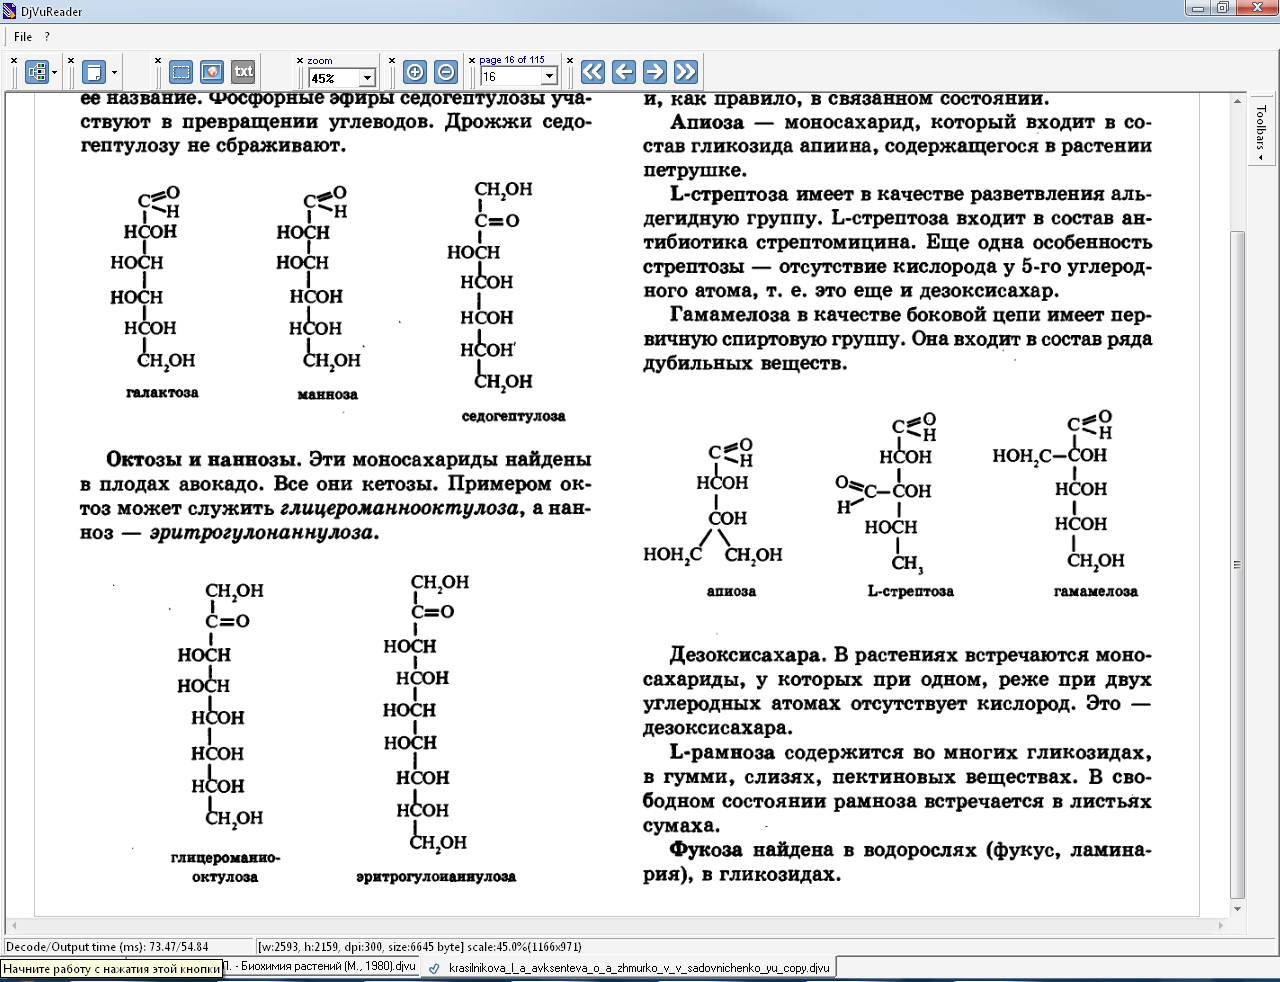
Task: Click the word 'Фукоза' in the text
Action: 706,850
